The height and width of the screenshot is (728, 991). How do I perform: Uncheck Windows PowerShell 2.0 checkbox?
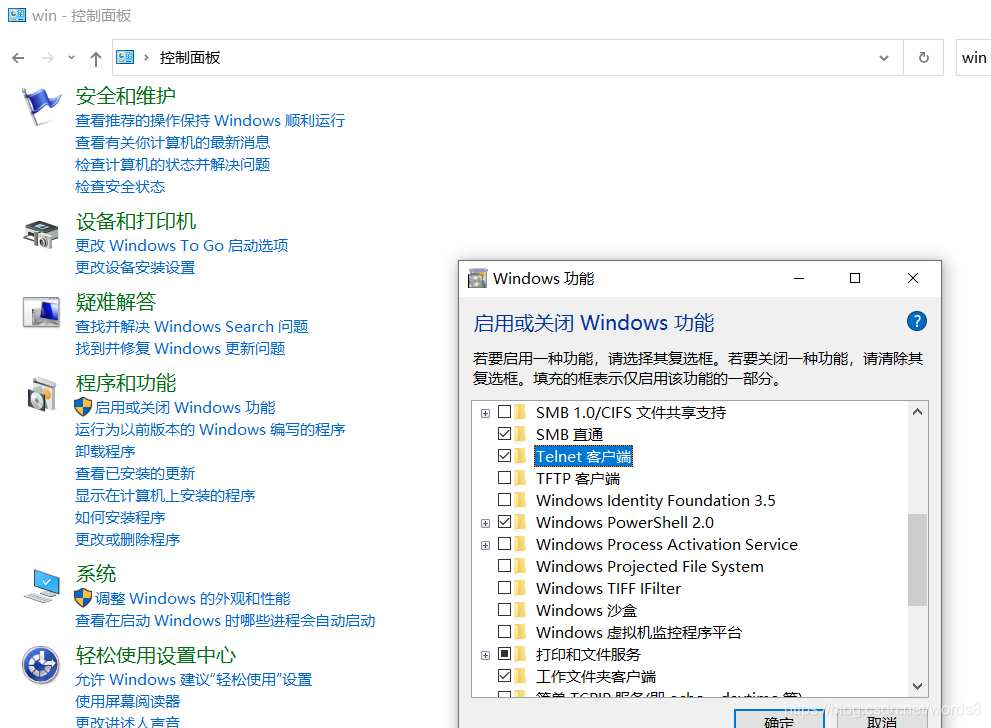pyautogui.click(x=504, y=522)
